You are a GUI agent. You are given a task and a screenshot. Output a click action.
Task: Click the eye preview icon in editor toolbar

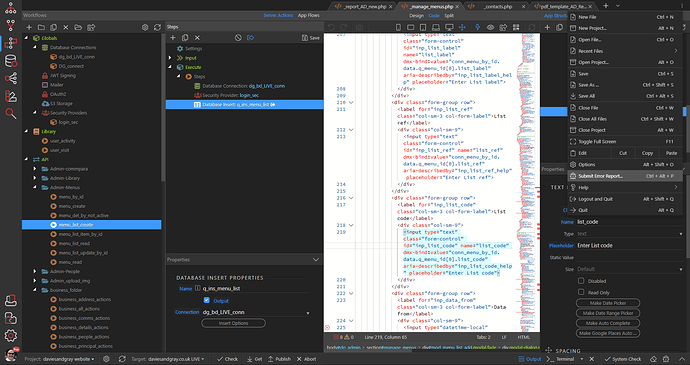490,27
